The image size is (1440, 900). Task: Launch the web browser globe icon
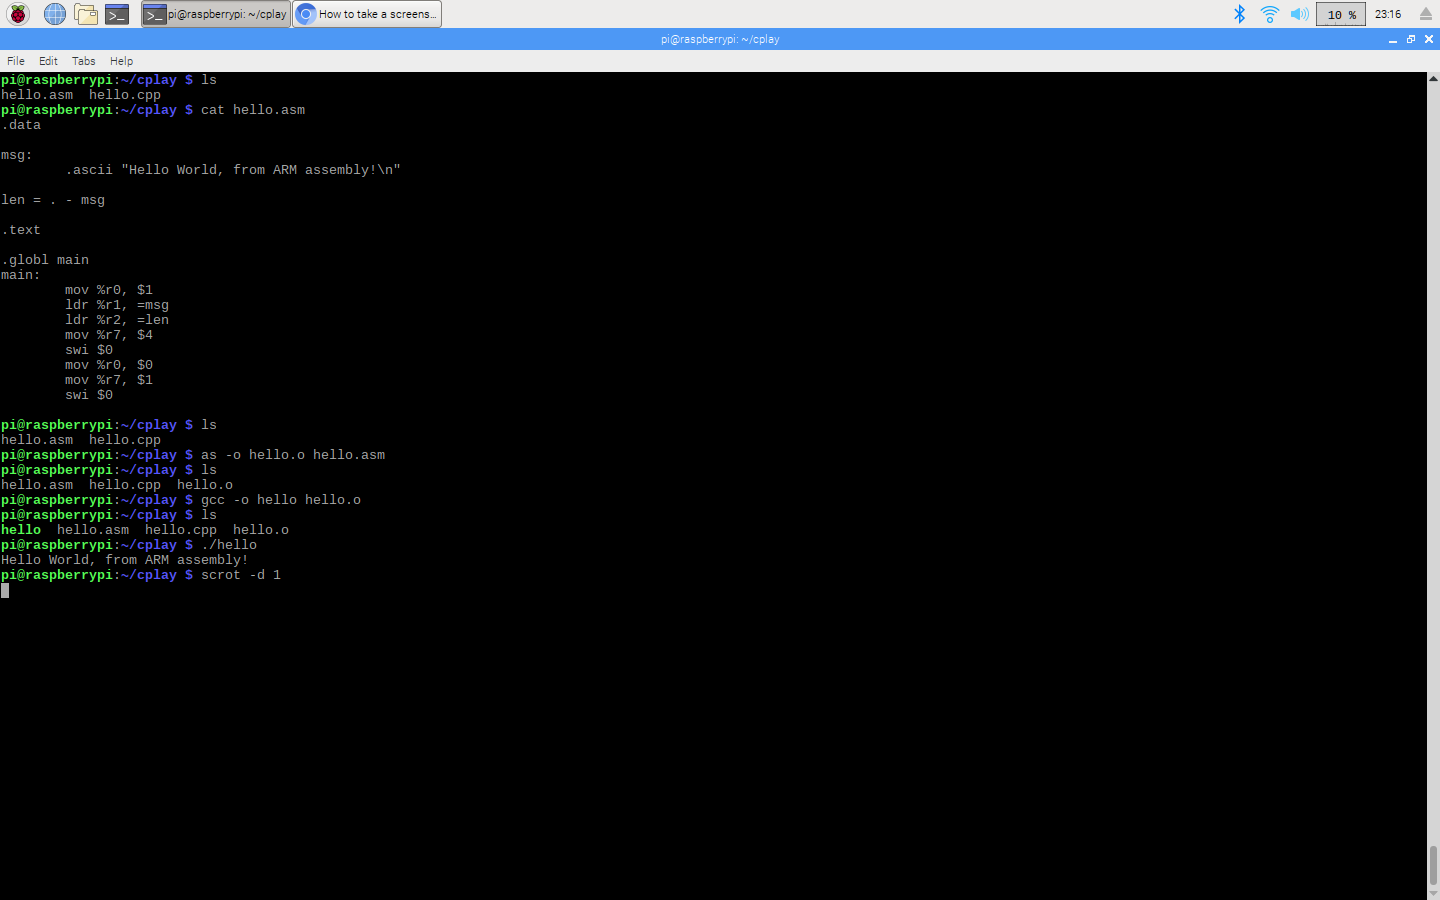coord(54,14)
